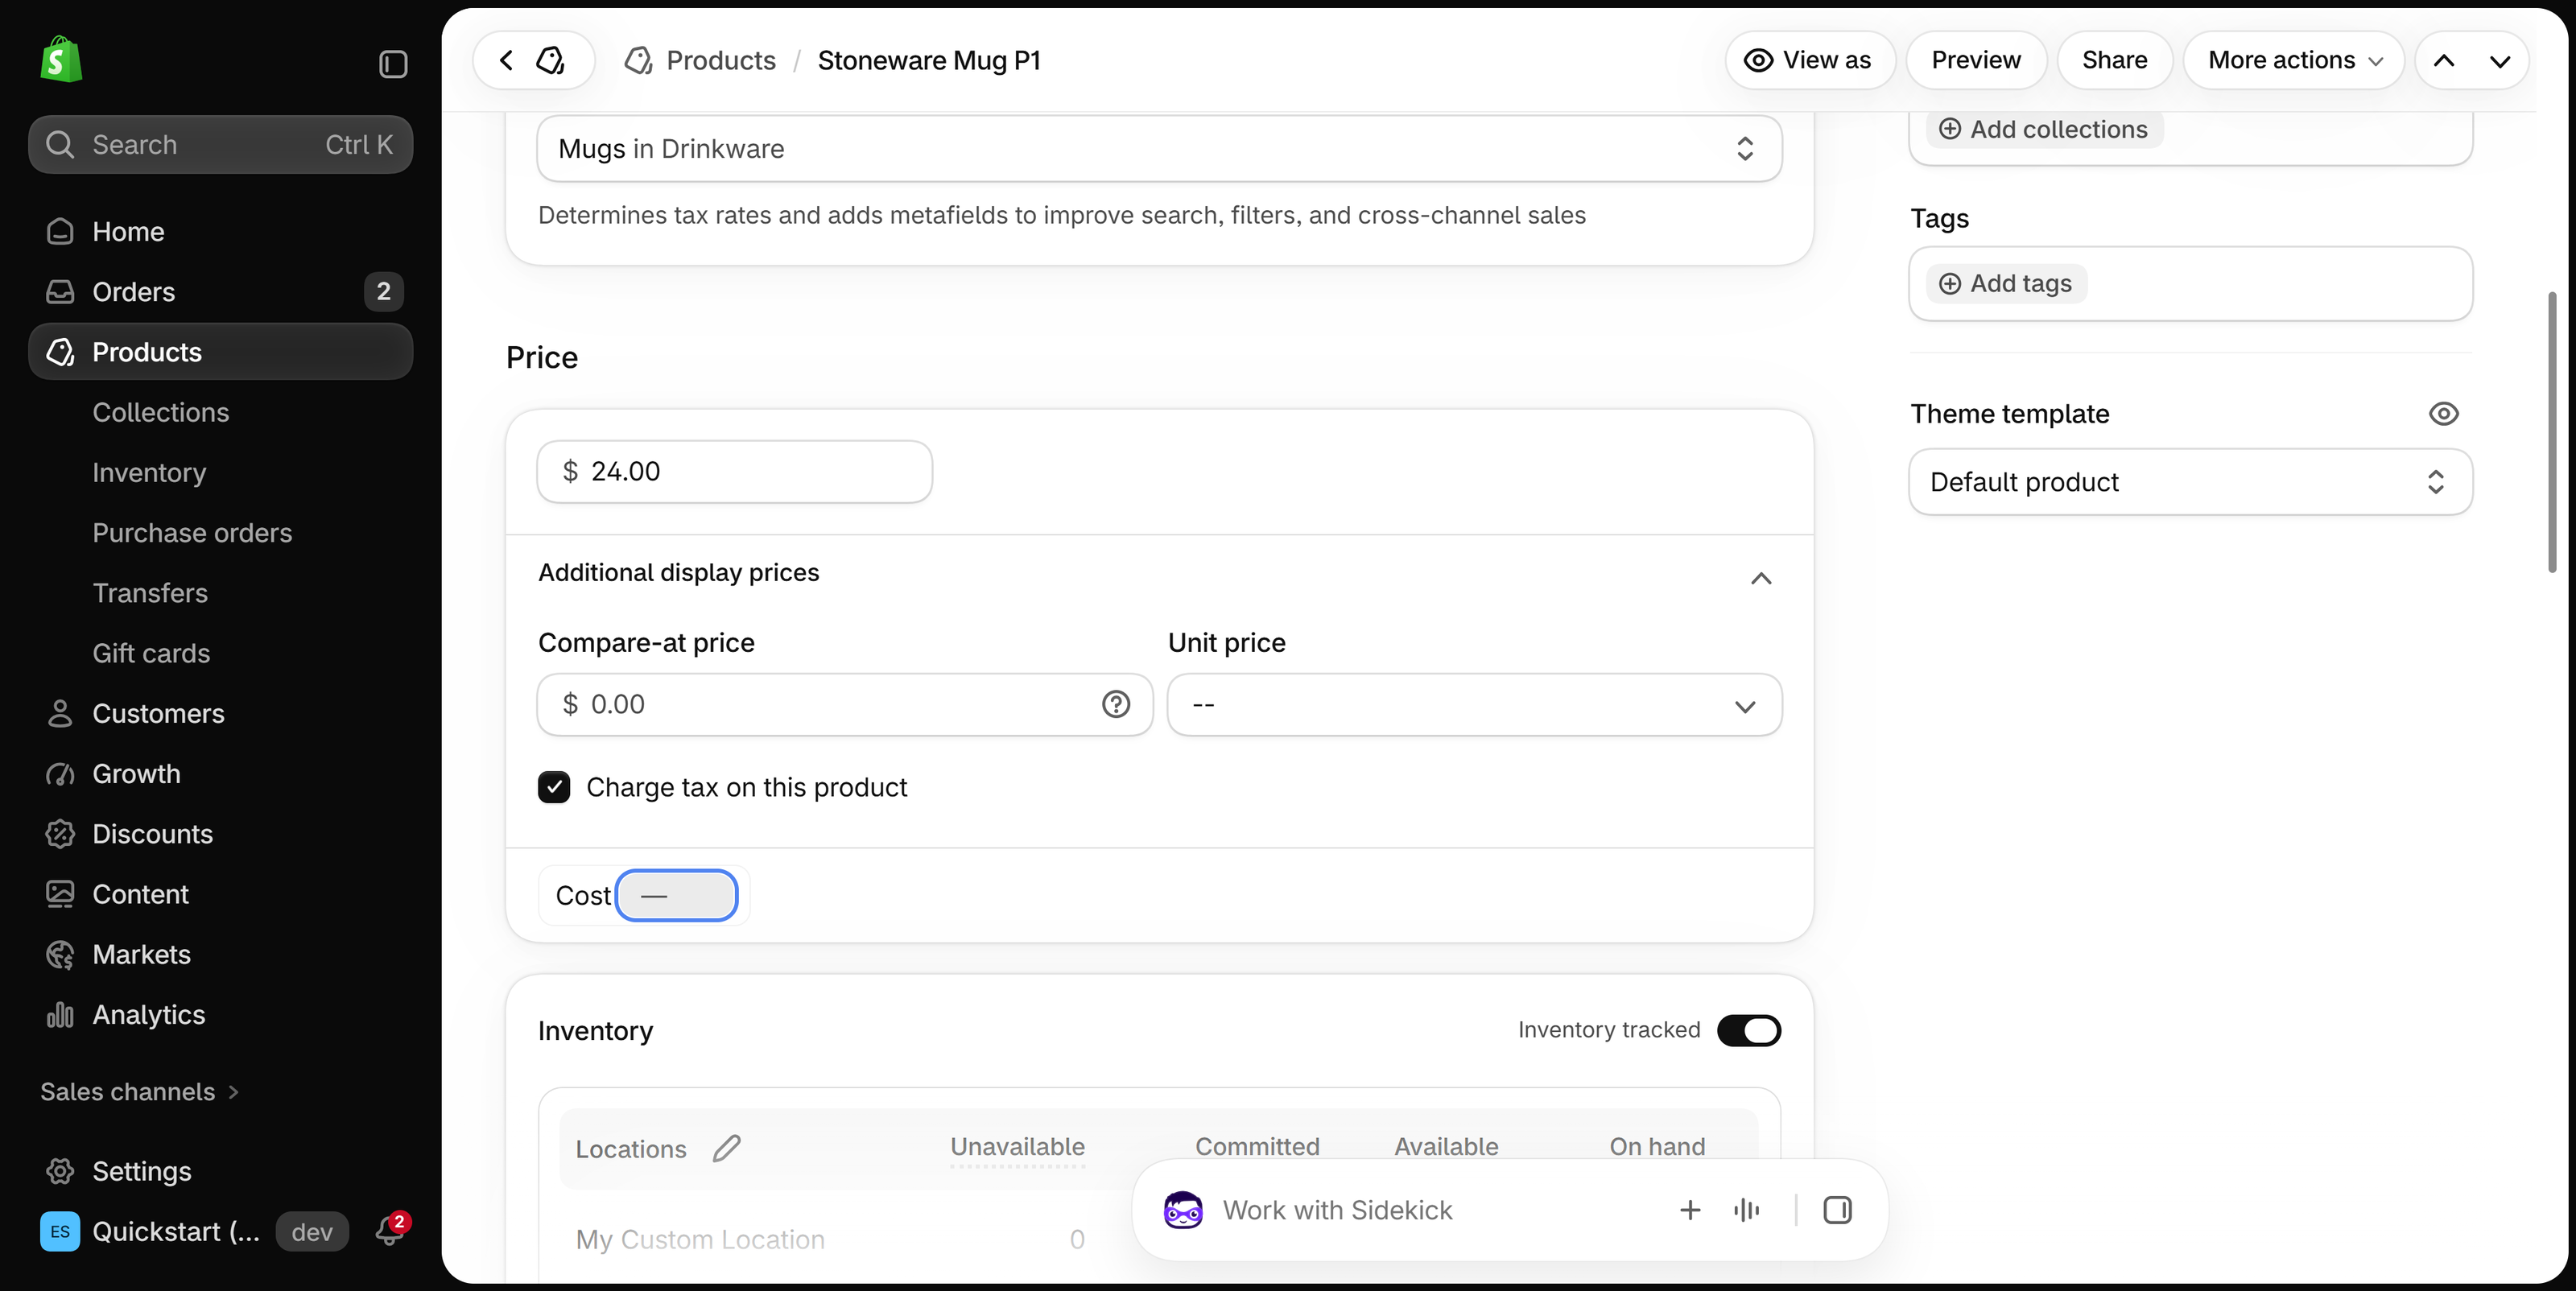Preview Theme template with eye icon
This screenshot has width=2576, height=1291.
coord(2443,414)
